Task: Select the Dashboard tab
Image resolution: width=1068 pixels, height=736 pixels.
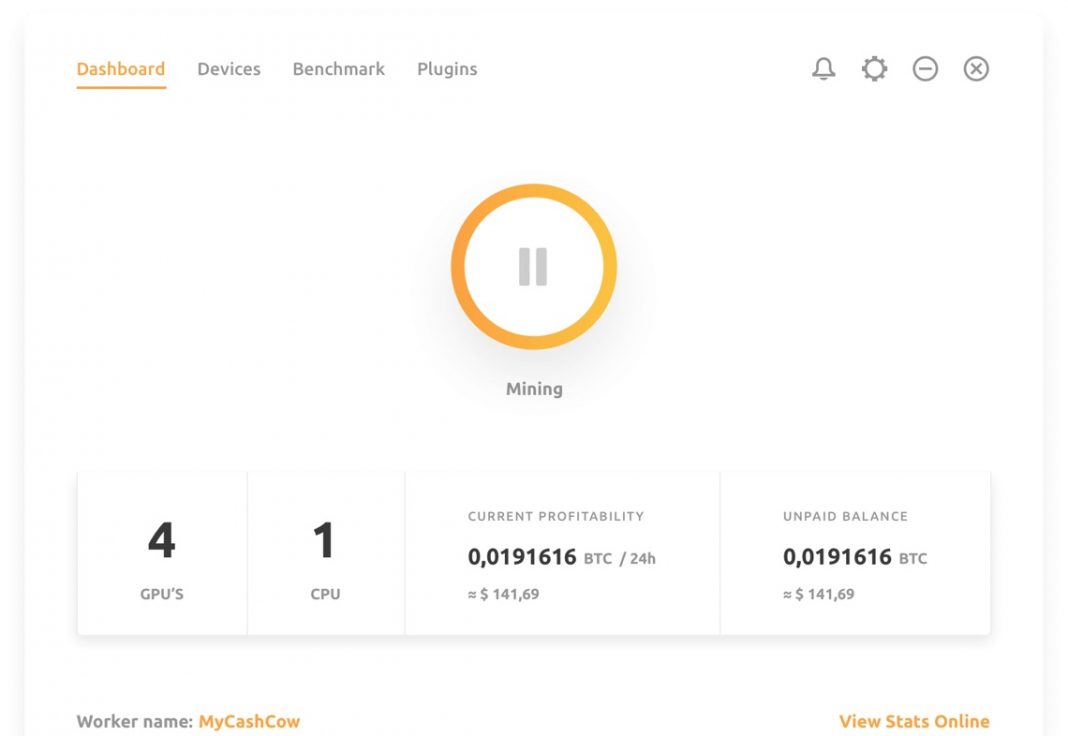Action: [120, 68]
